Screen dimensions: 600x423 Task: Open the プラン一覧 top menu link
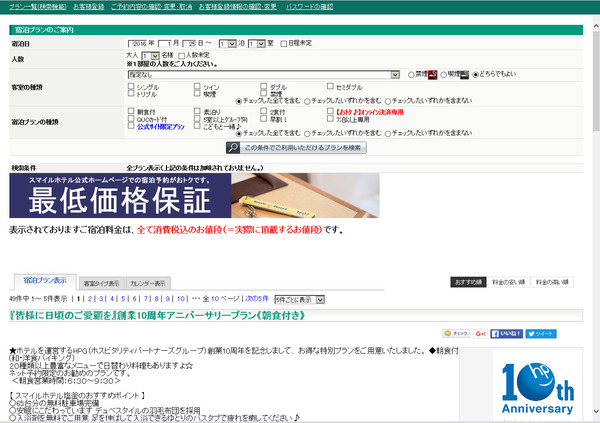click(38, 7)
